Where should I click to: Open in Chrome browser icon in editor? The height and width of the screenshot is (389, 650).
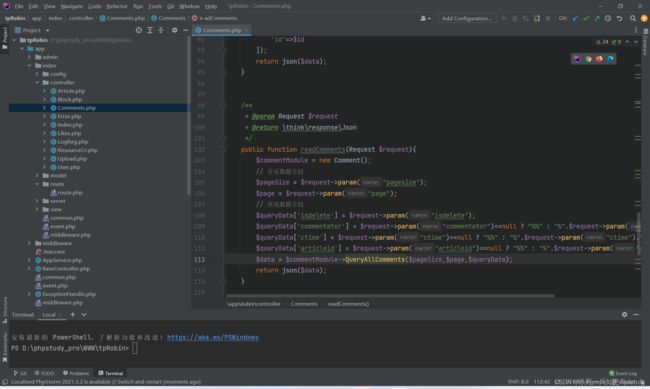click(x=588, y=59)
